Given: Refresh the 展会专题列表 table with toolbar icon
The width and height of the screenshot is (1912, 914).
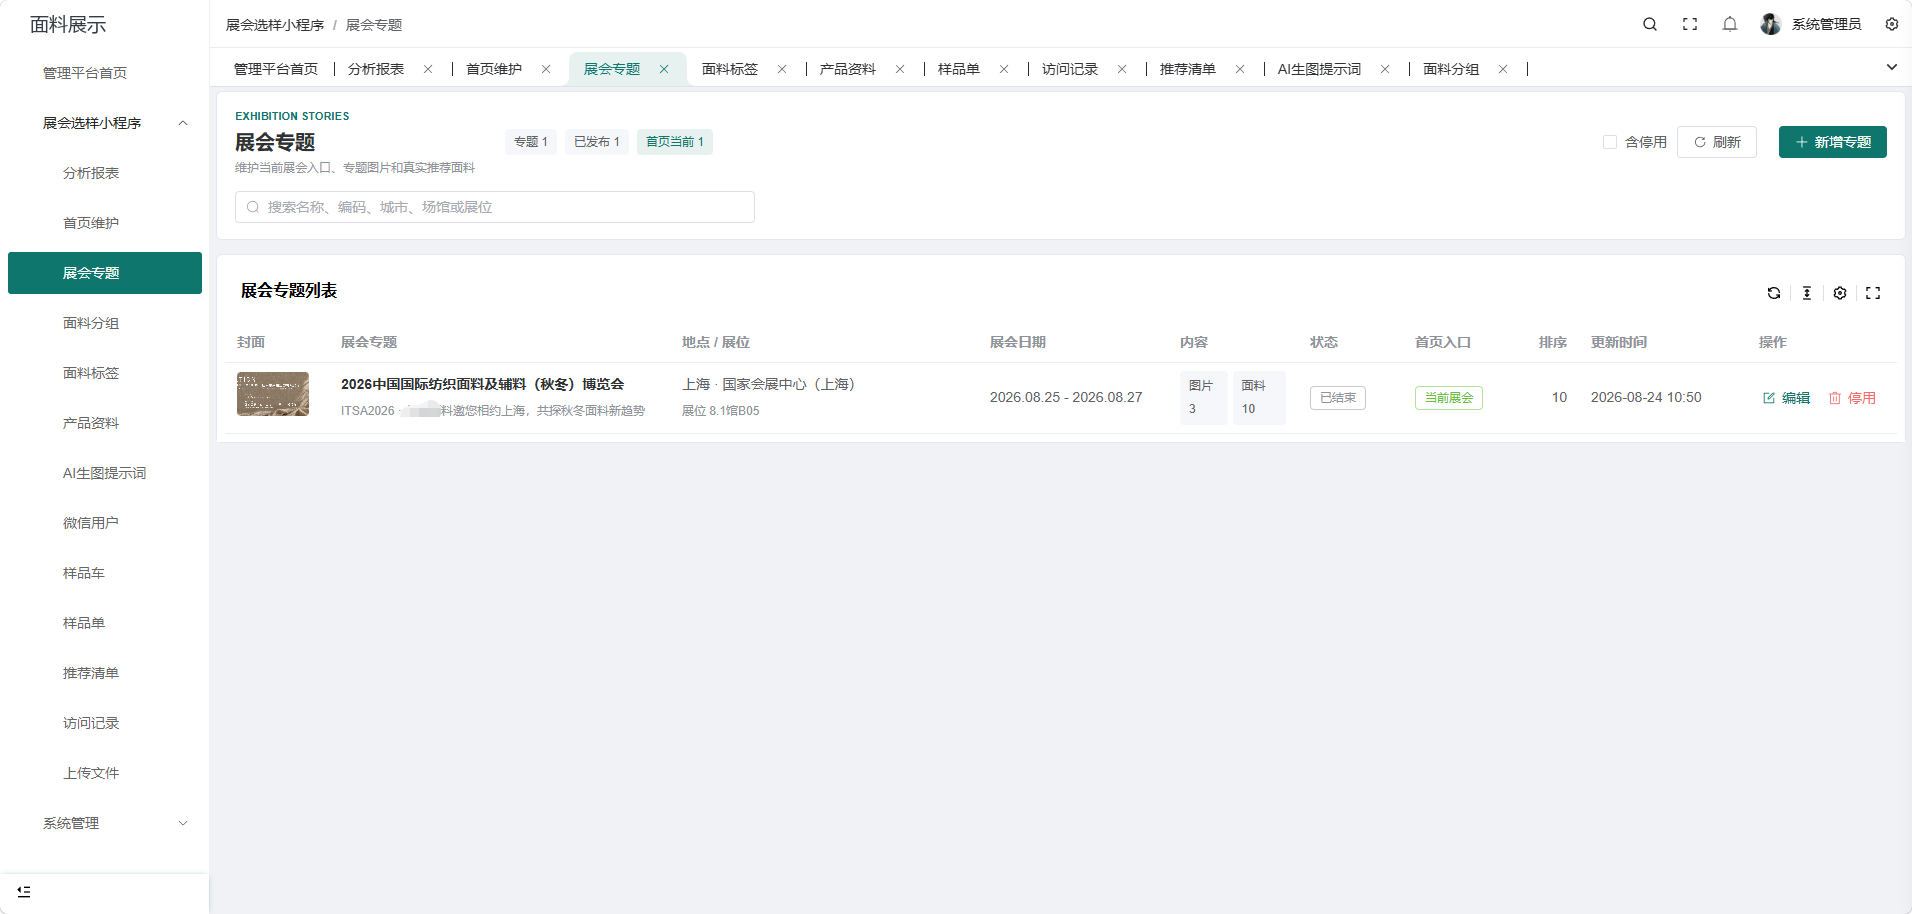Looking at the screenshot, I should (x=1774, y=293).
